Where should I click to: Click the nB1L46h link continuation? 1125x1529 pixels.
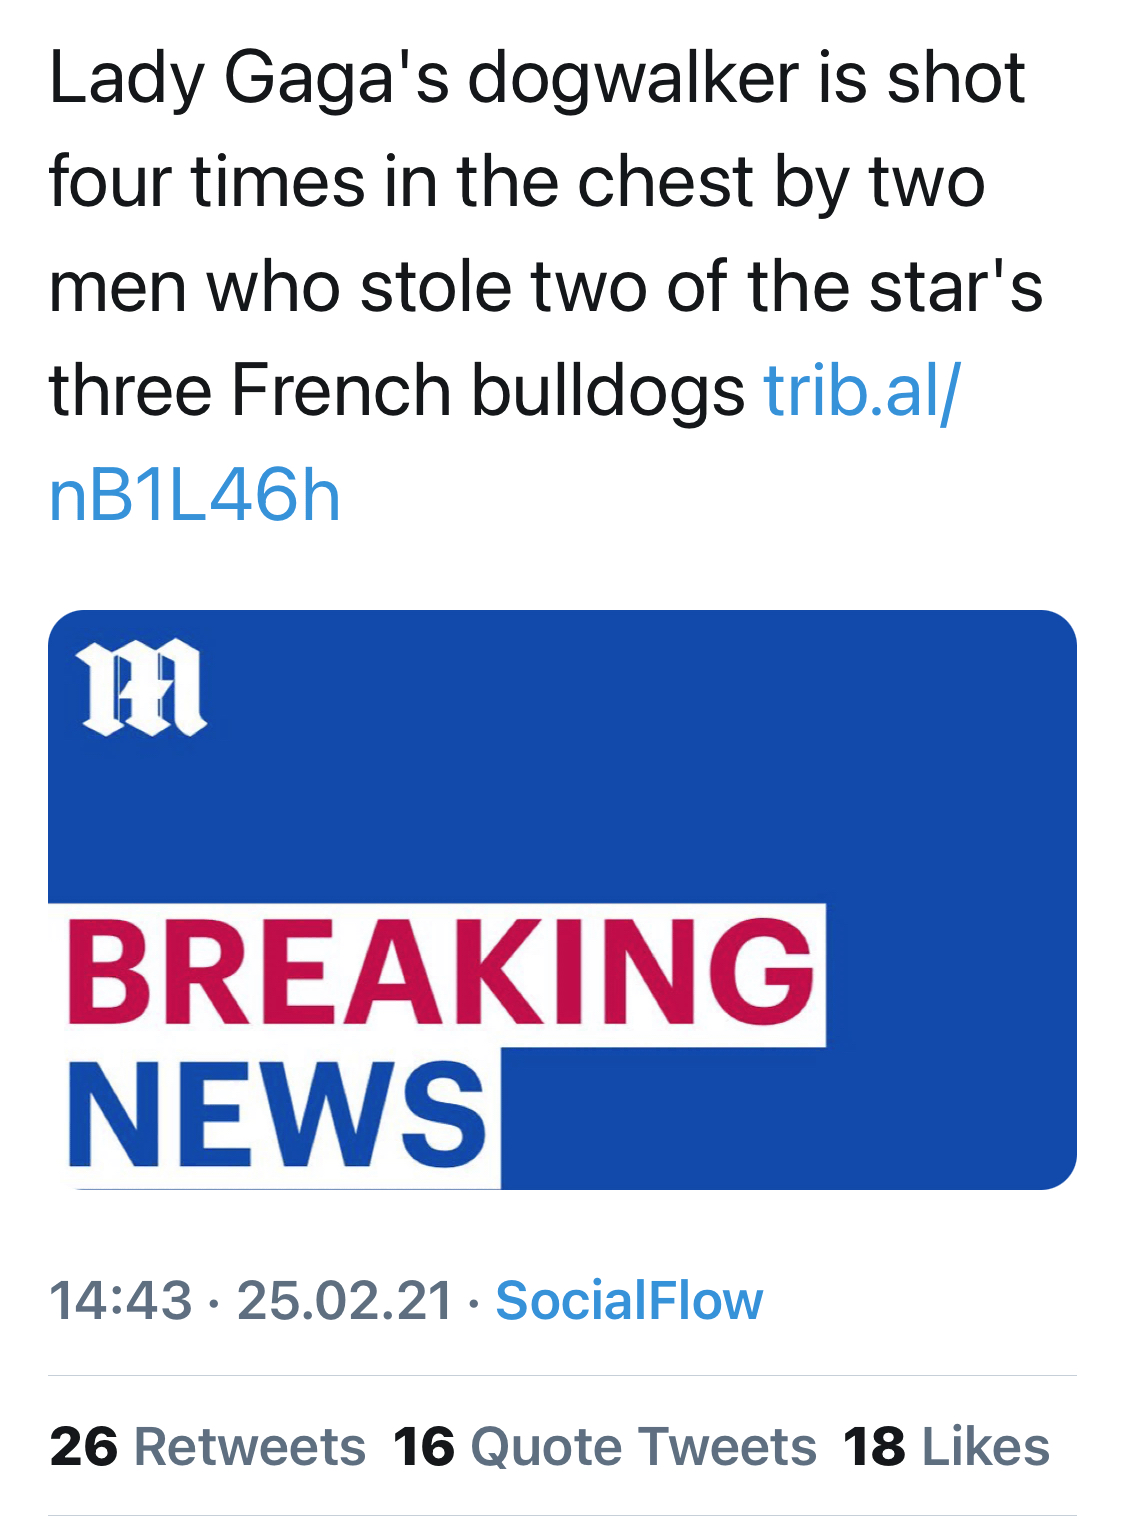(195, 496)
